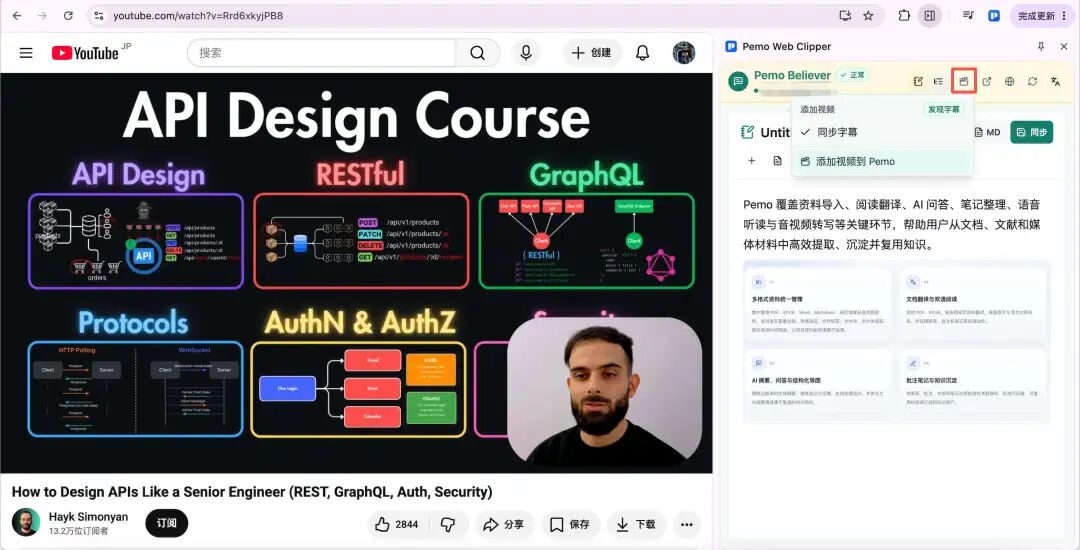Open YouTube hamburger guide menu

[x=26, y=53]
